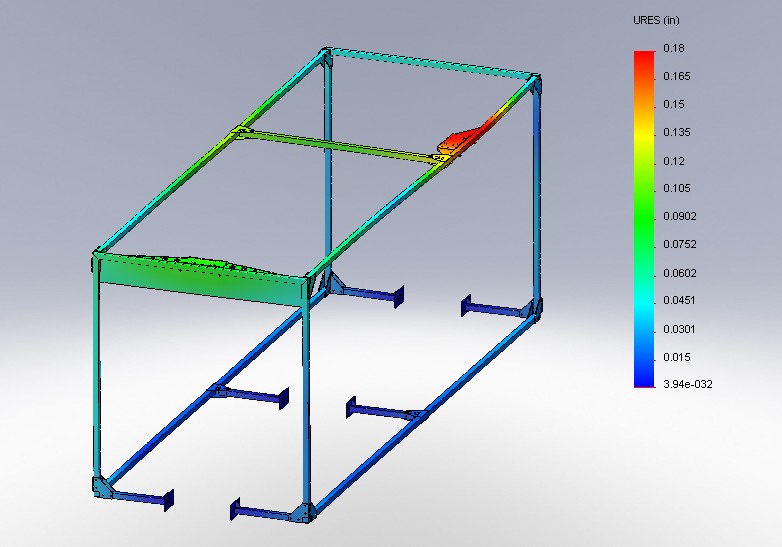The image size is (782, 547).
Task: Select the 0.0752 legend value
Action: coord(679,244)
